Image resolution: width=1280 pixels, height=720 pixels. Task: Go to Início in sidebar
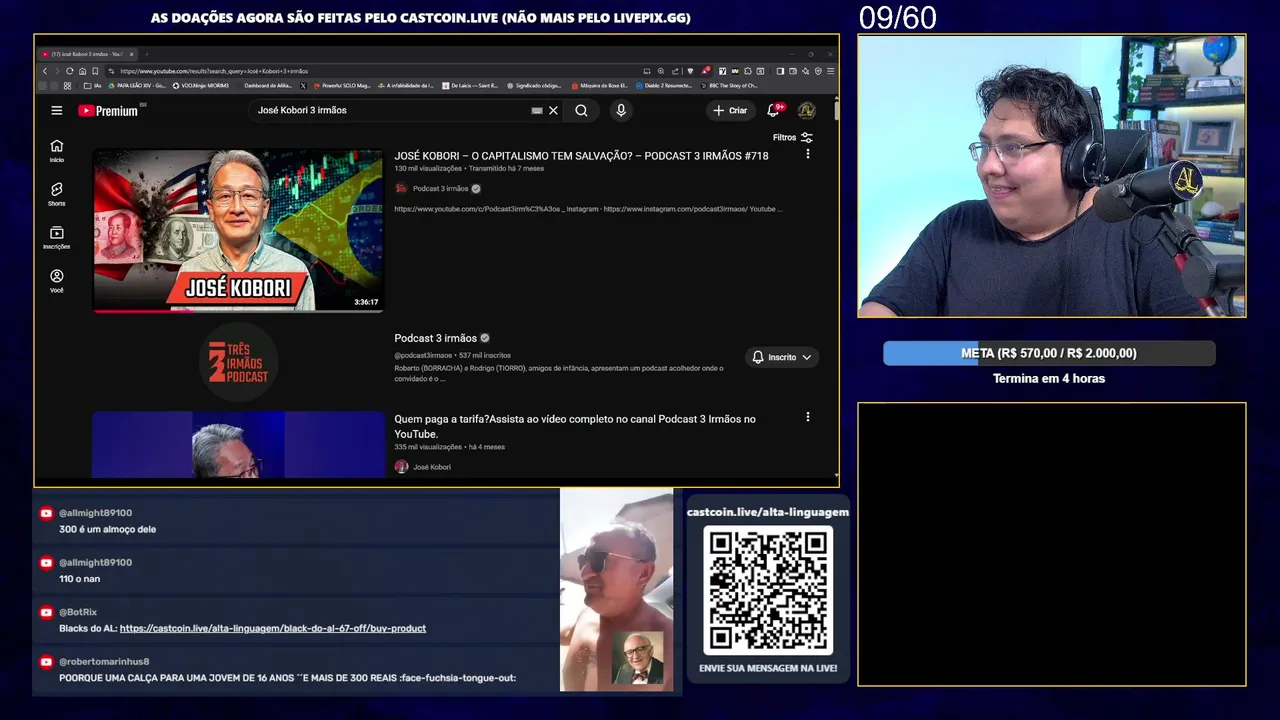pos(57,151)
